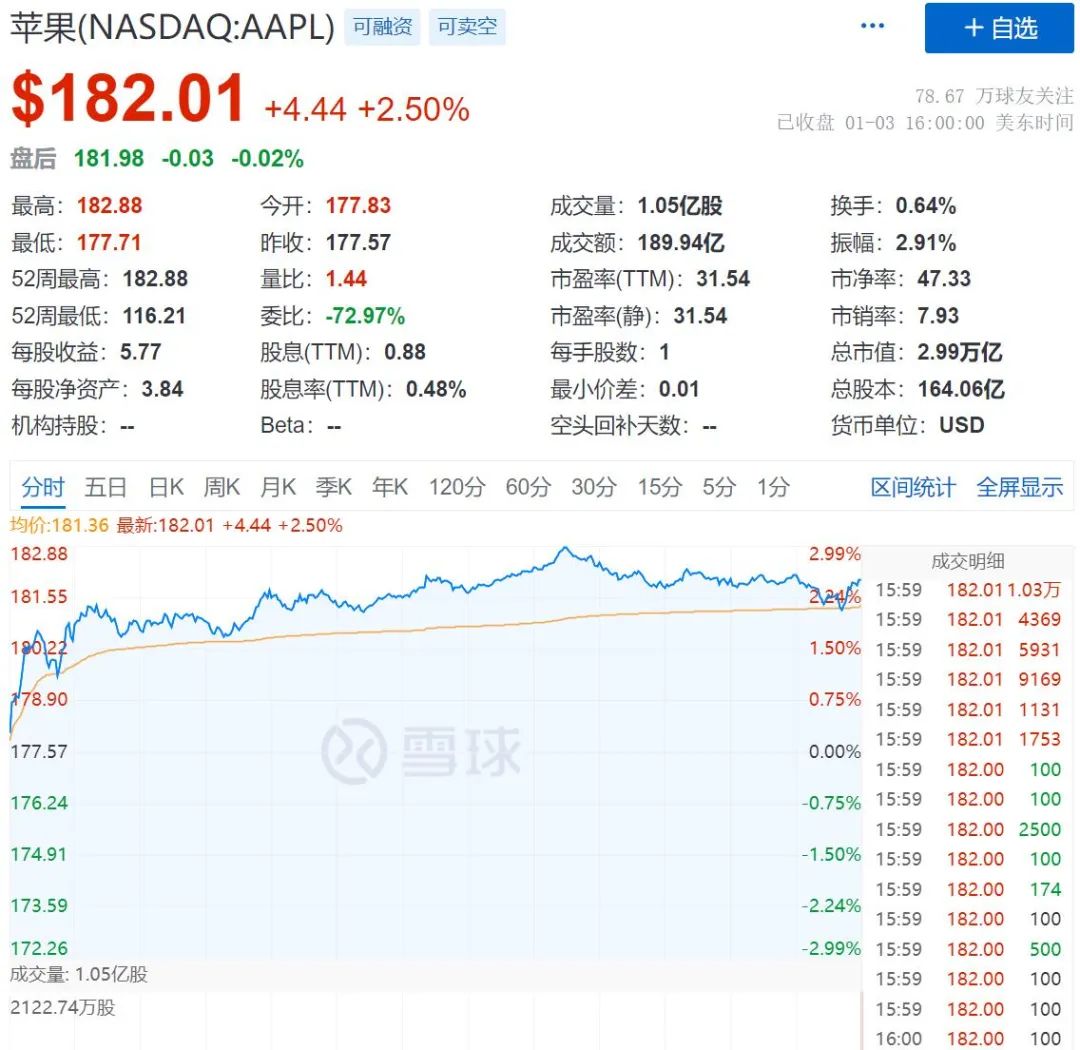Select trade row with volume 1131
The height and width of the screenshot is (1050, 1080).
click(x=968, y=710)
